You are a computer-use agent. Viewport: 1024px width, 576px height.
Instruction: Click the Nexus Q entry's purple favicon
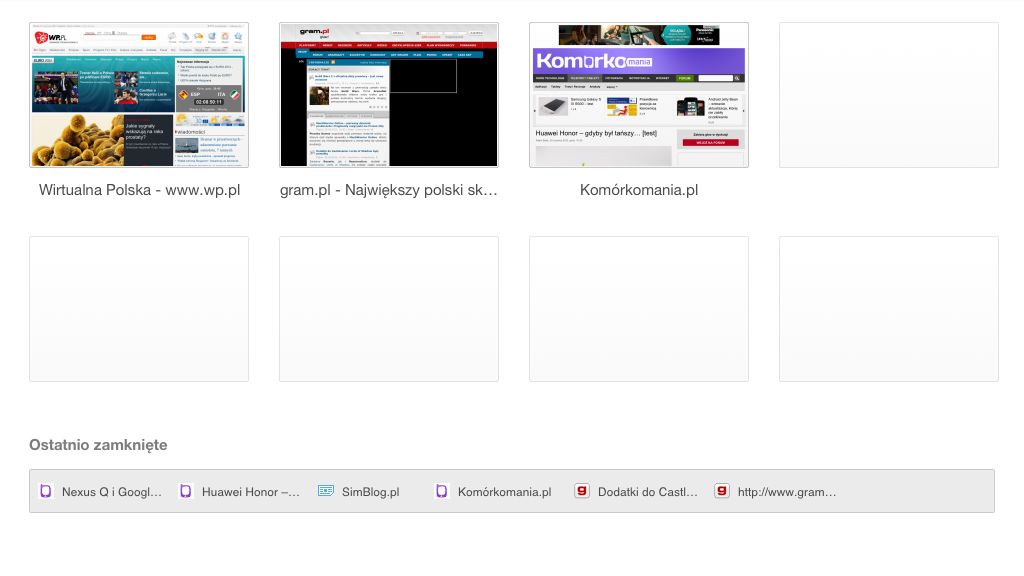(46, 491)
